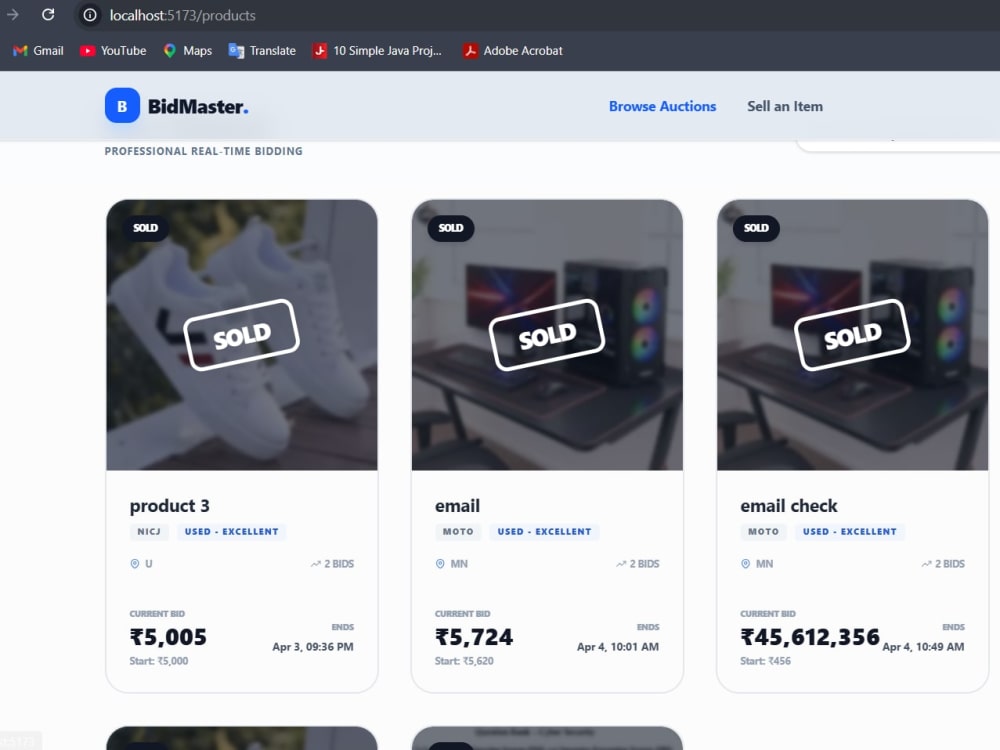Click the ₹5,724 current bid amount
1000x750 pixels.
[x=474, y=637]
